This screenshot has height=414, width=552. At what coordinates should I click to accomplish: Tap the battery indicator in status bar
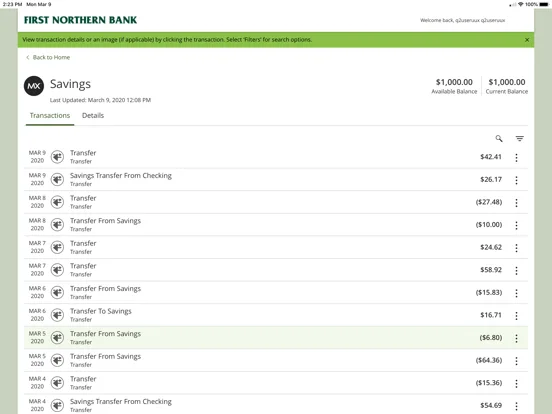tap(544, 4)
